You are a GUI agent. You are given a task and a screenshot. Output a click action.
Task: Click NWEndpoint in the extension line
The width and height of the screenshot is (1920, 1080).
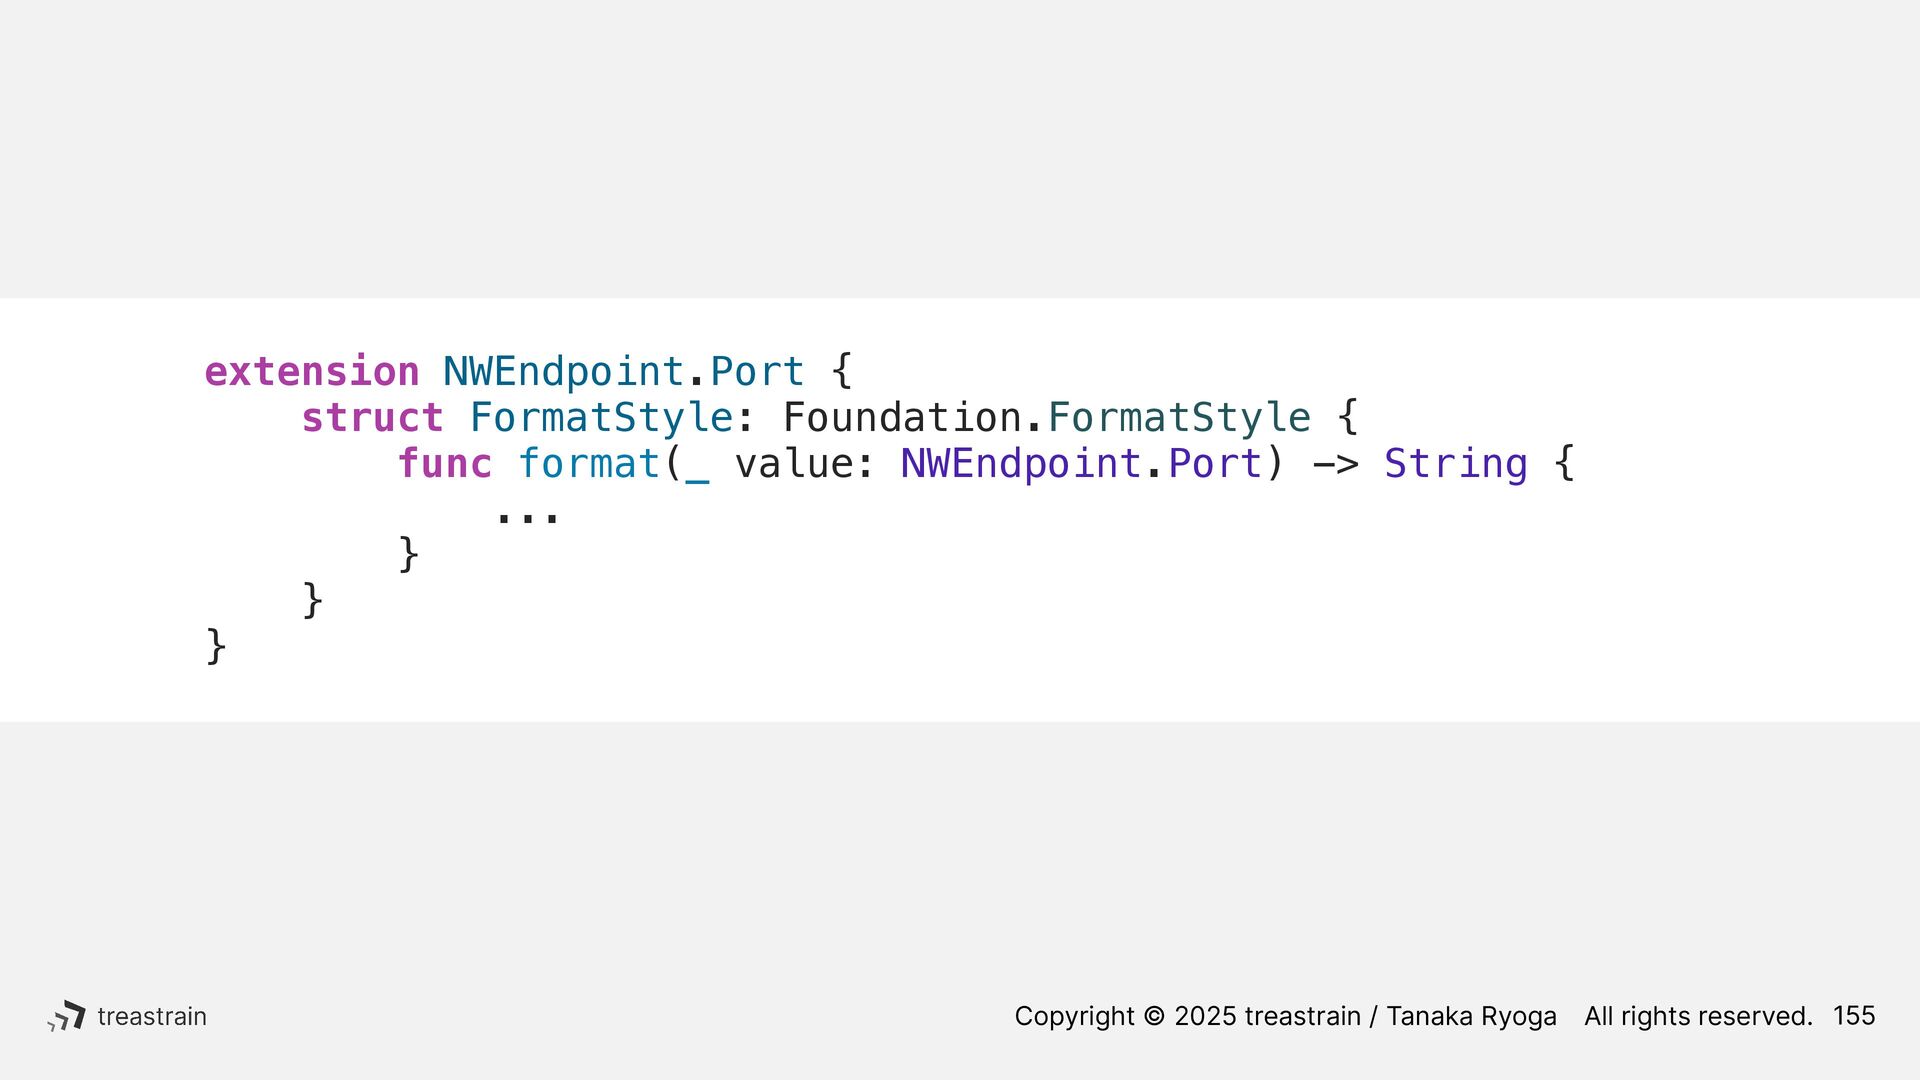(563, 372)
